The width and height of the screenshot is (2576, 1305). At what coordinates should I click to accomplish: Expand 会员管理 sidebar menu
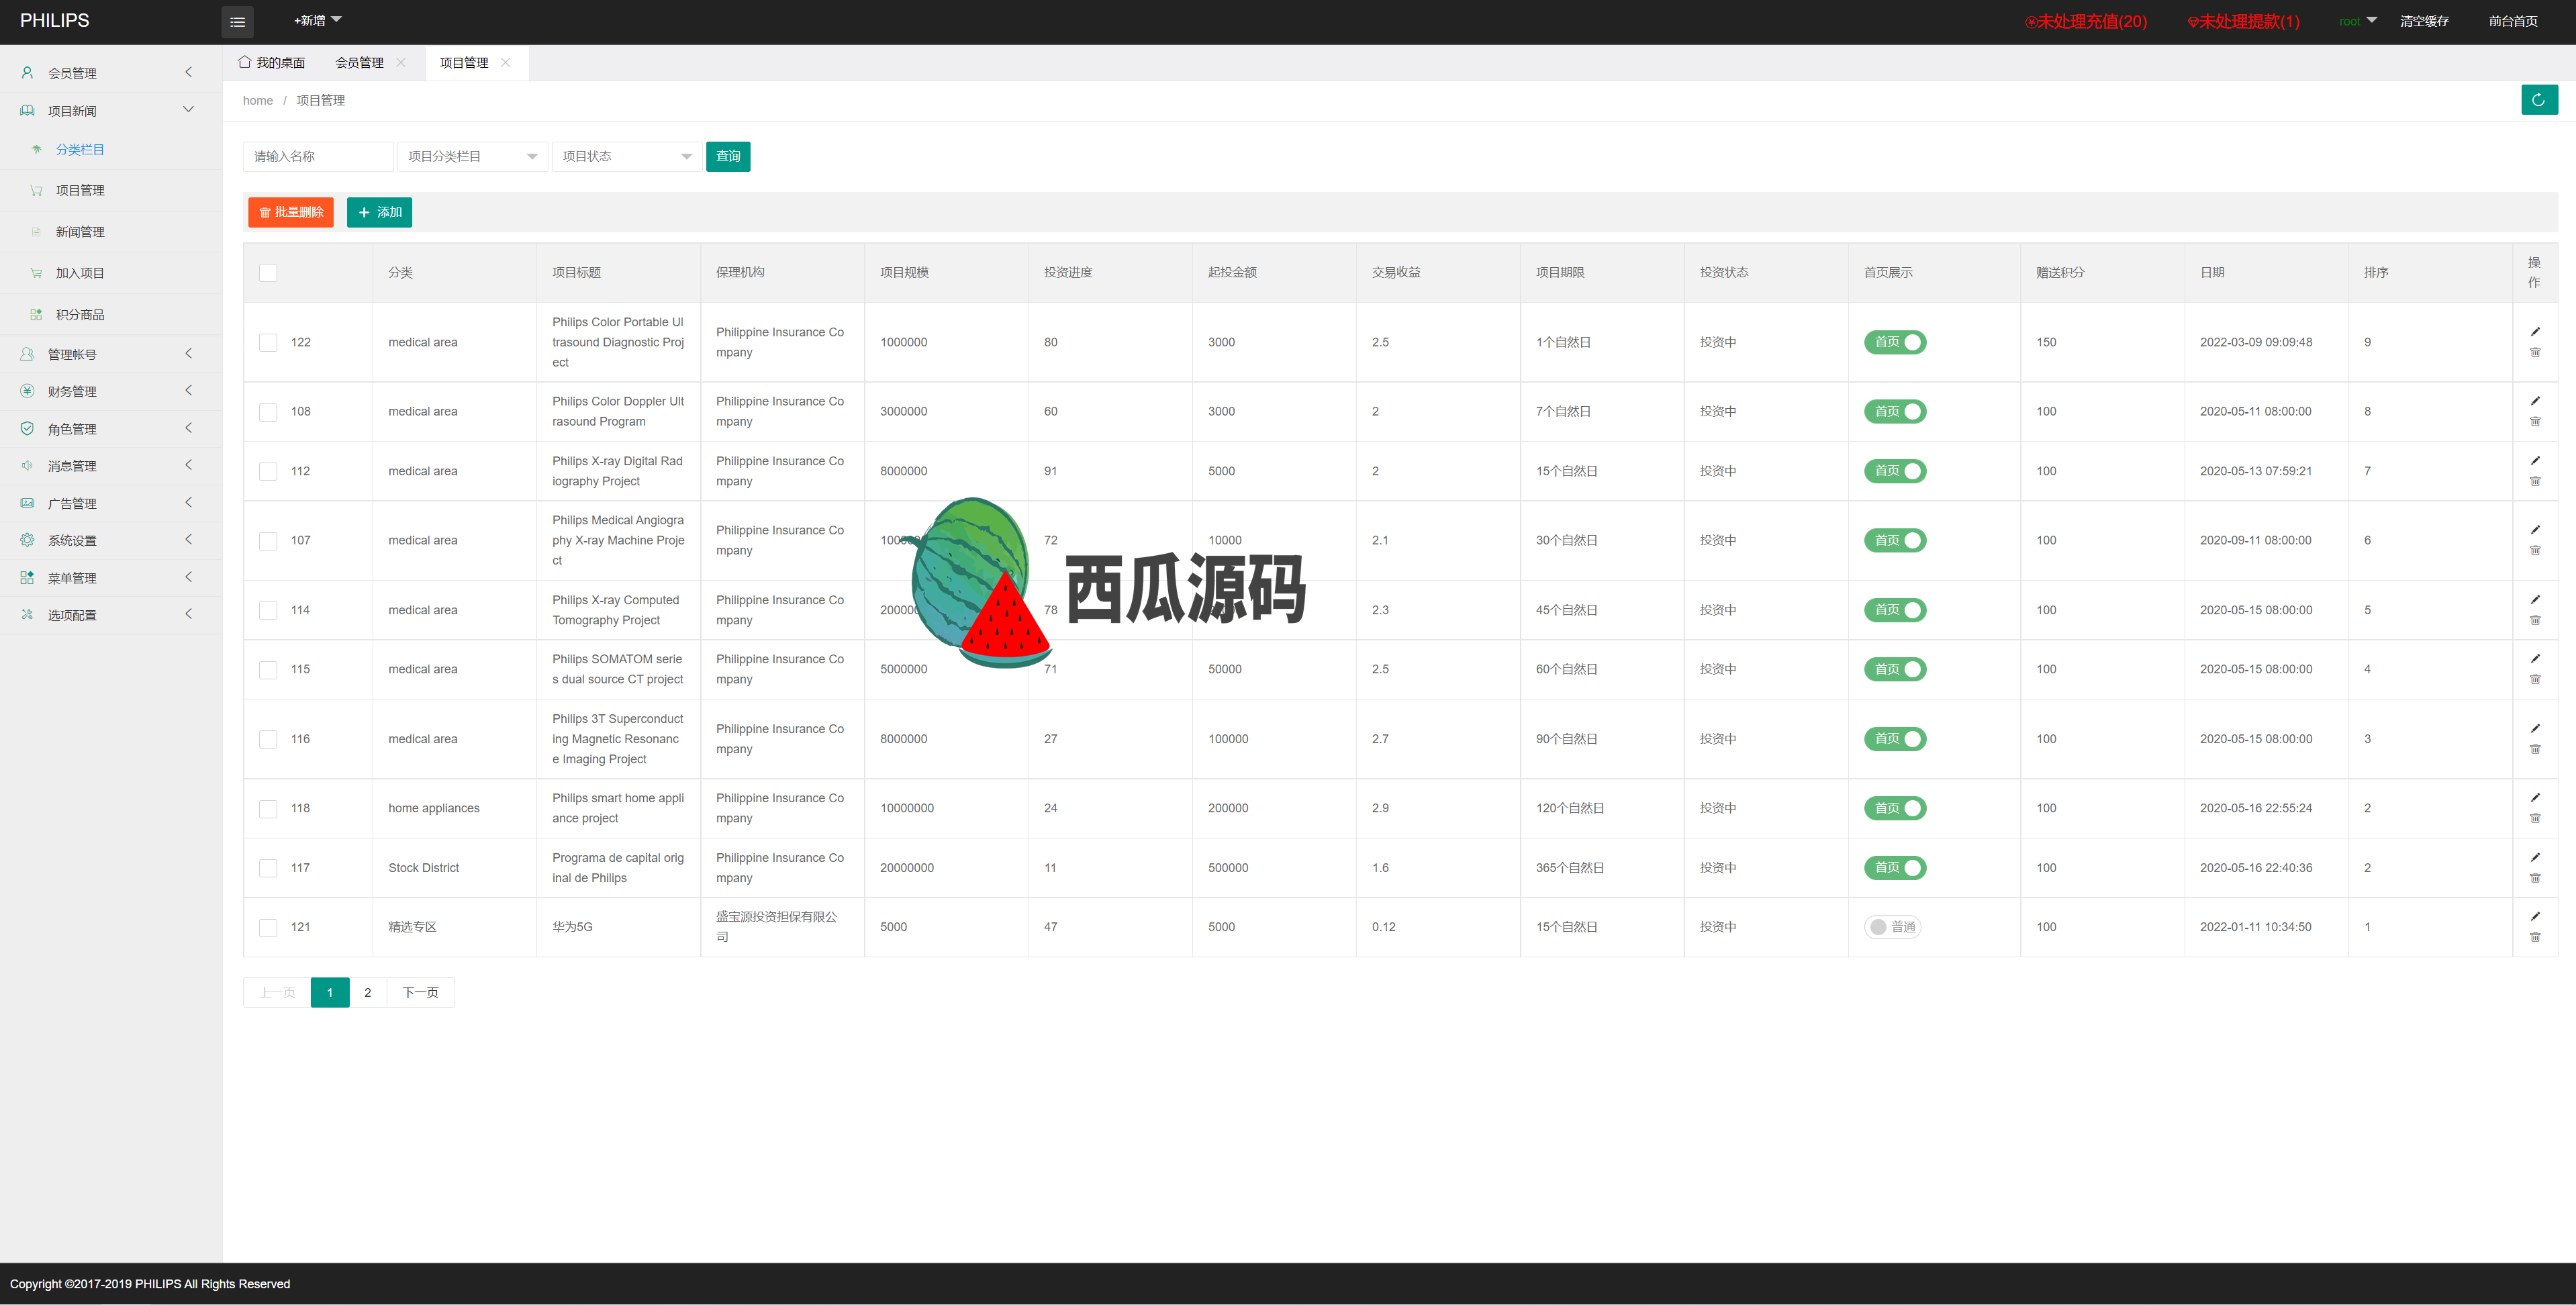(x=111, y=73)
